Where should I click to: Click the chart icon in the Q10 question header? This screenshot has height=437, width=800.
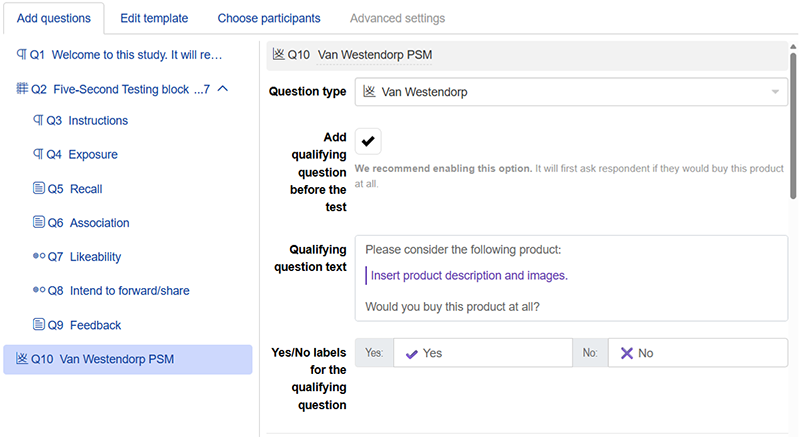278,54
